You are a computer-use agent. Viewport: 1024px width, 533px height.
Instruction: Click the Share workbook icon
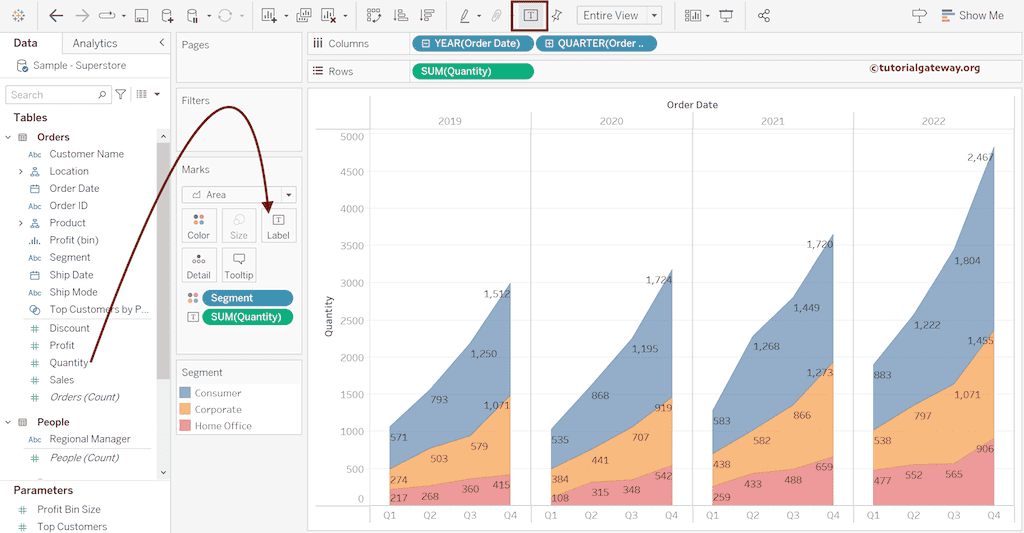pyautogui.click(x=764, y=15)
